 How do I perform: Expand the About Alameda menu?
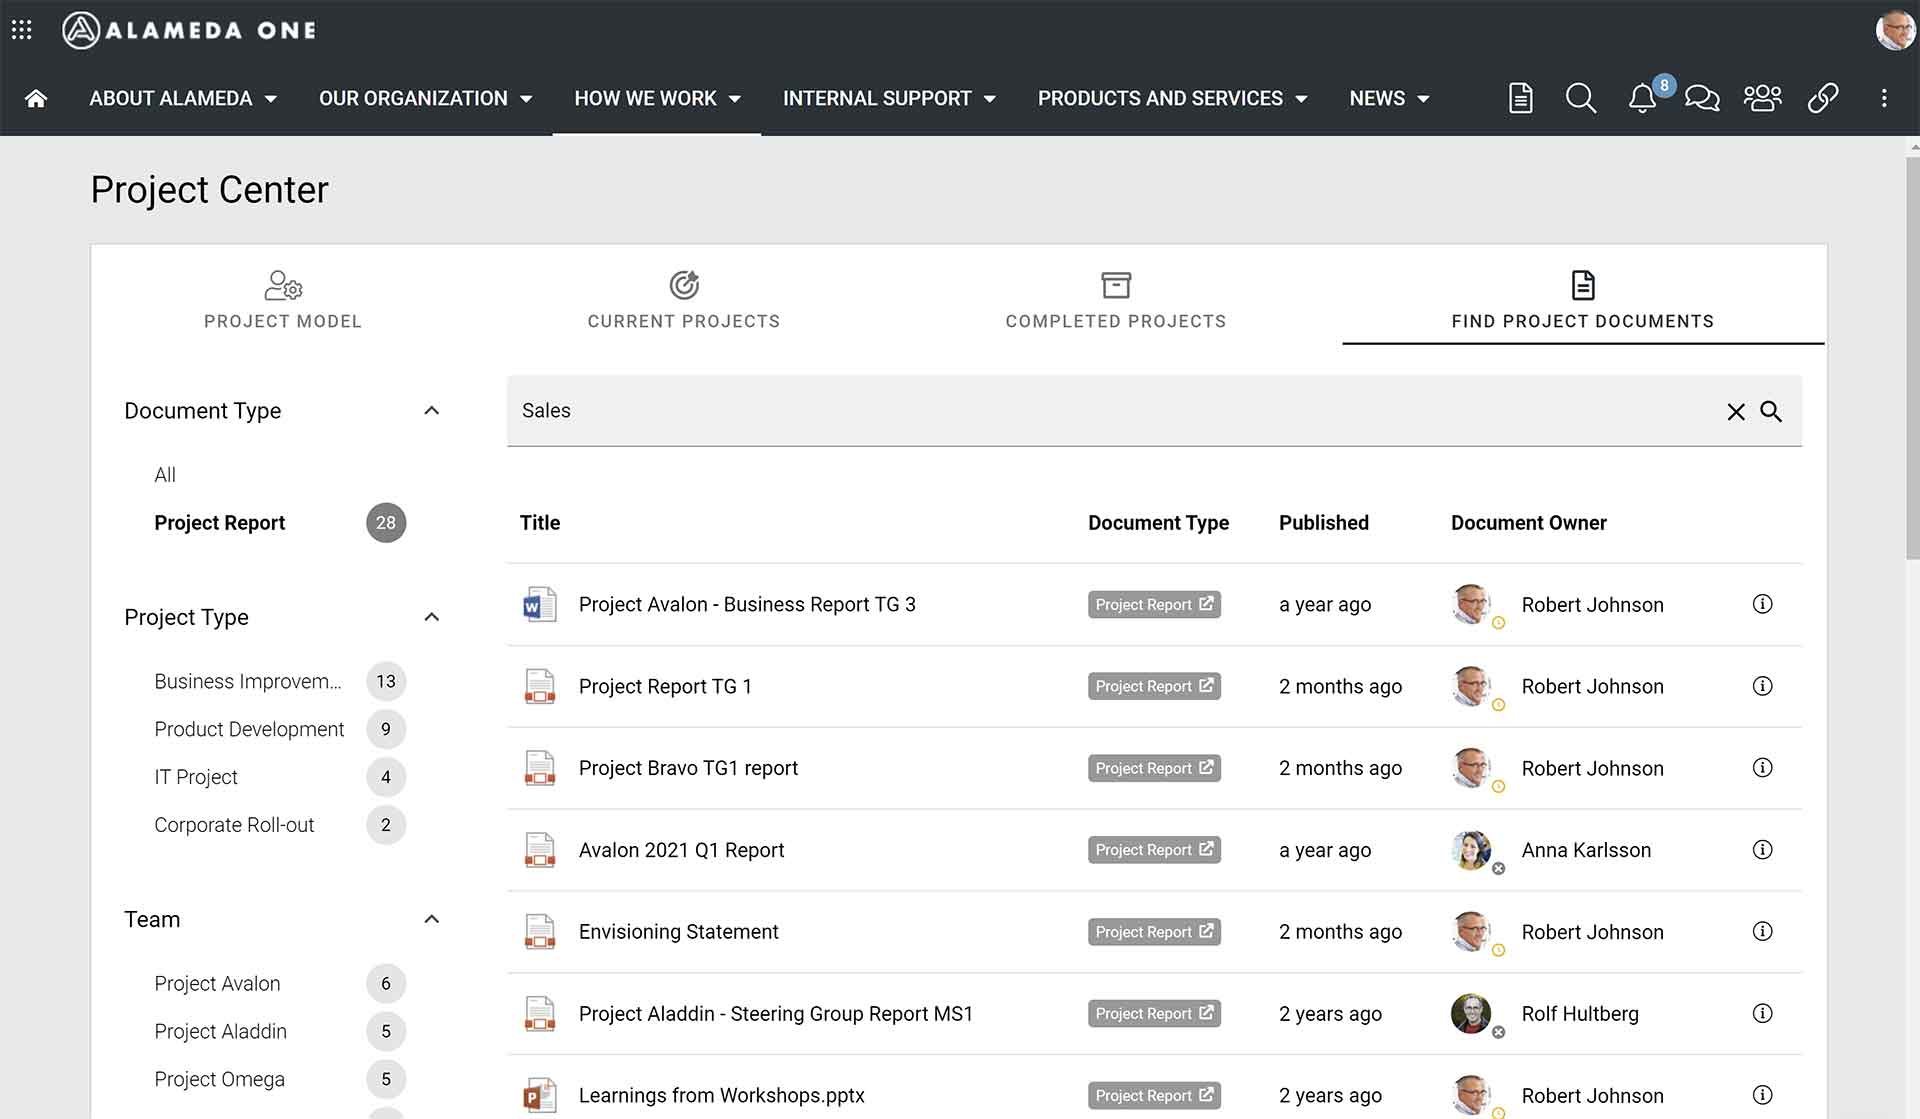(x=183, y=98)
